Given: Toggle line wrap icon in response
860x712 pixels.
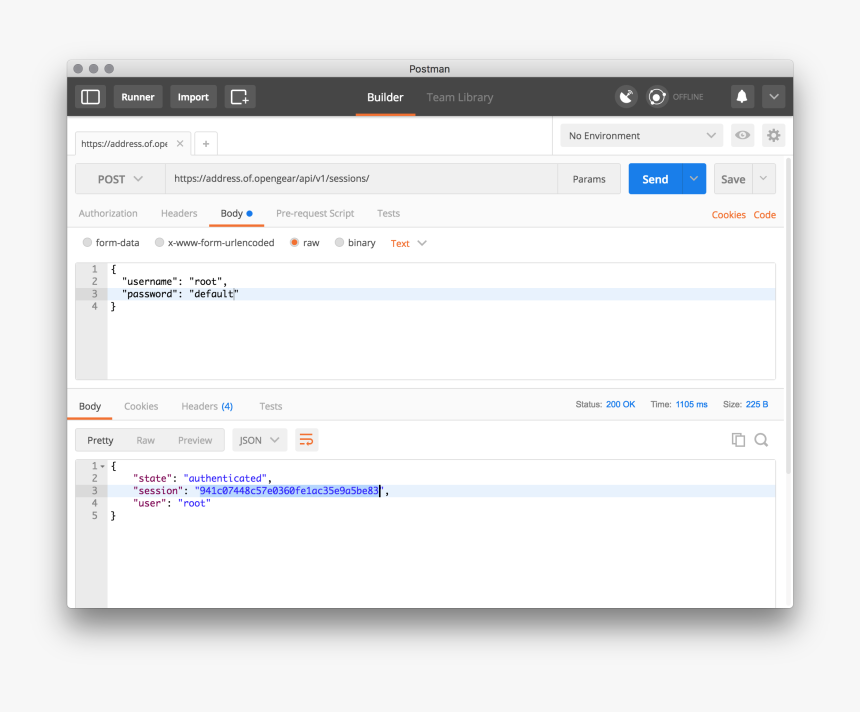Looking at the screenshot, I should click(307, 440).
